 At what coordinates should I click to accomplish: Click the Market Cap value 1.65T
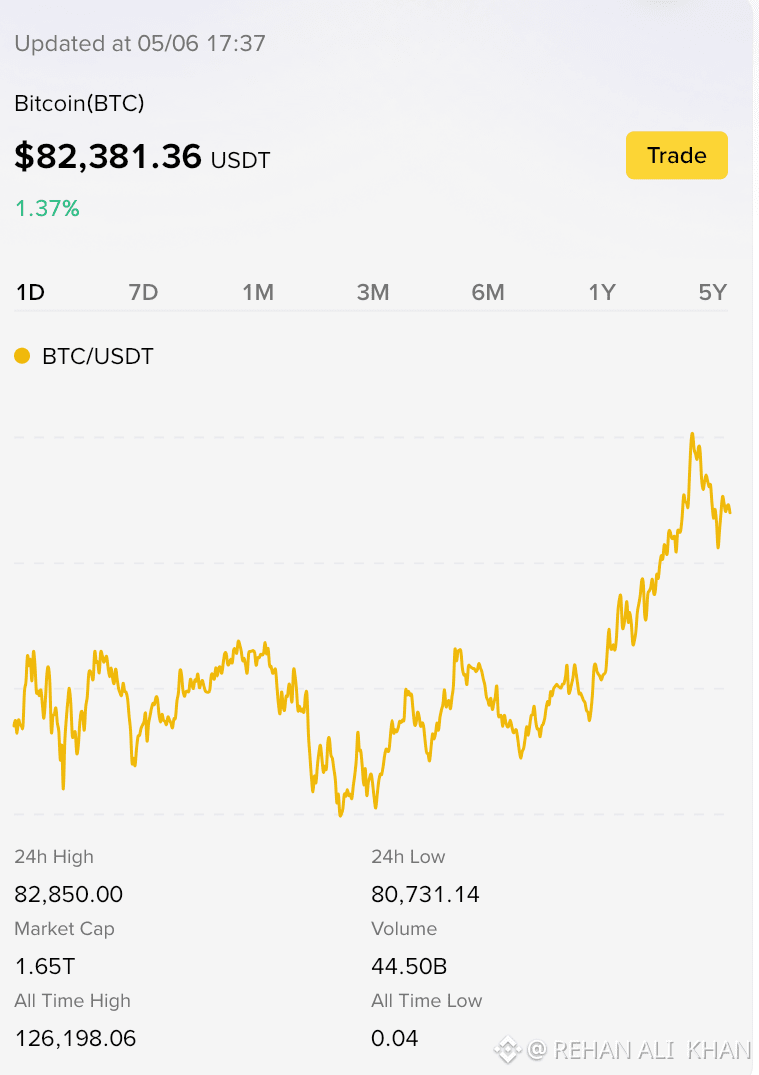point(45,966)
